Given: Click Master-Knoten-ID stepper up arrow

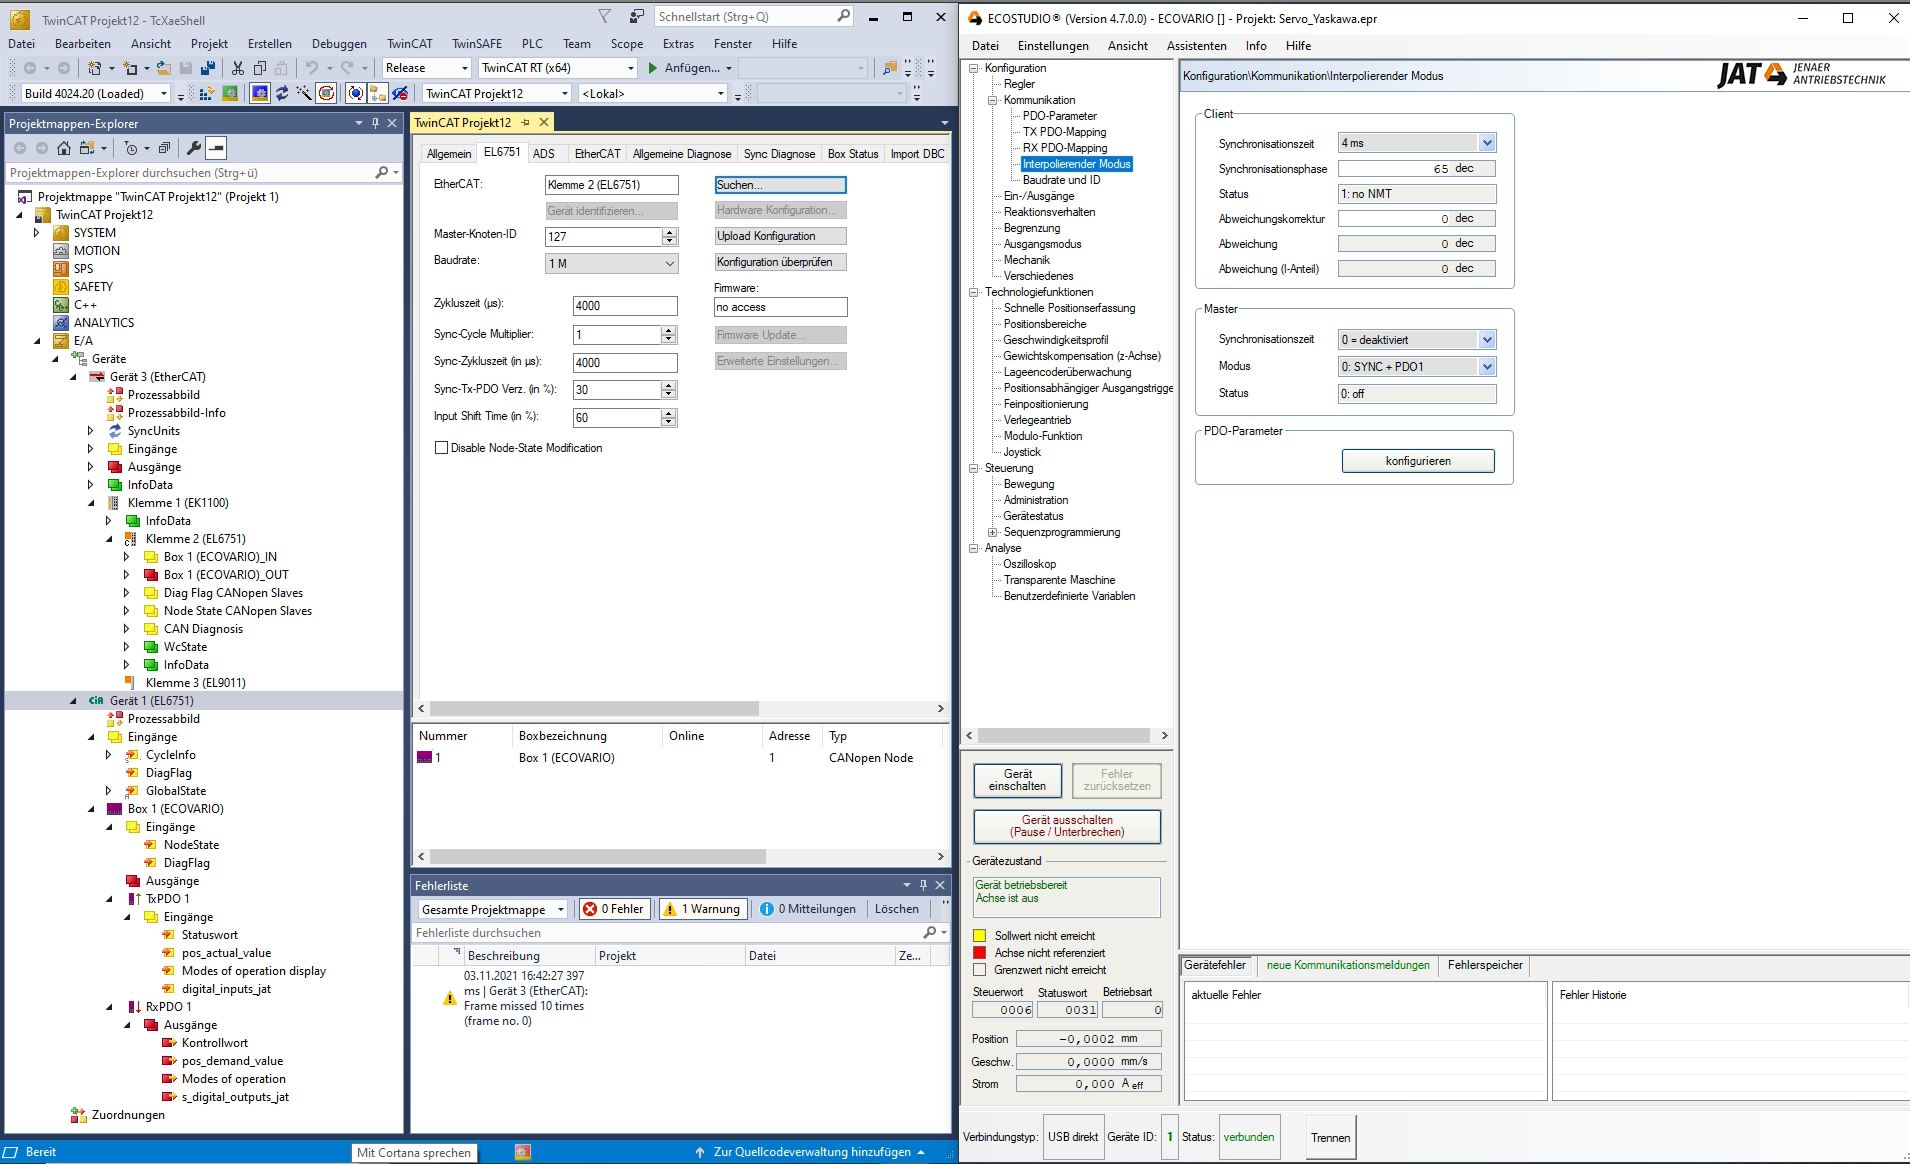Looking at the screenshot, I should (x=669, y=232).
